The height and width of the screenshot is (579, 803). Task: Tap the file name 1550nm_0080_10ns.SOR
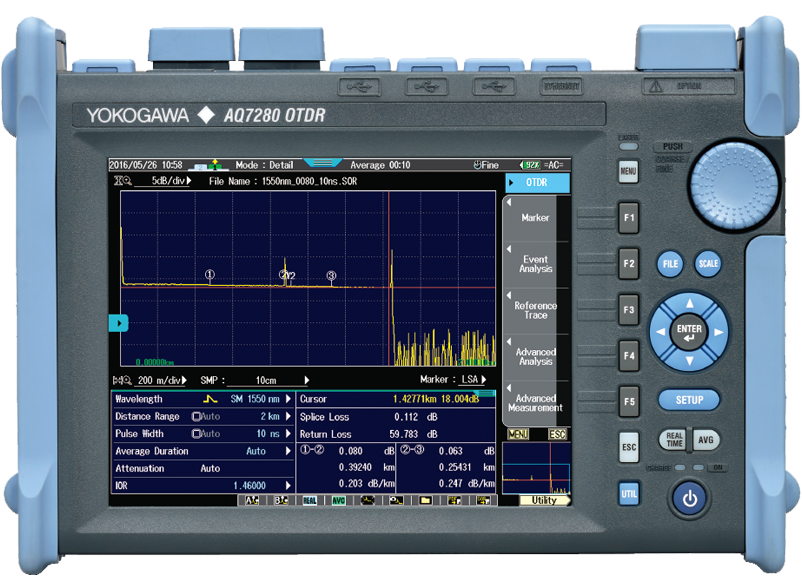point(309,181)
